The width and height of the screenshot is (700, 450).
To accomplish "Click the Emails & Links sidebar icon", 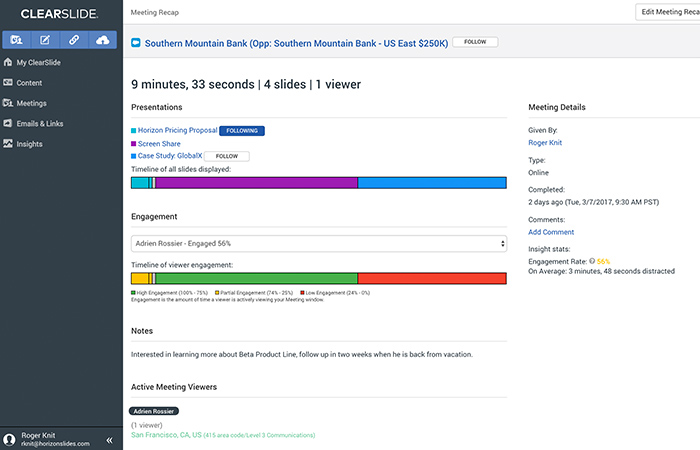I will pyautogui.click(x=8, y=123).
